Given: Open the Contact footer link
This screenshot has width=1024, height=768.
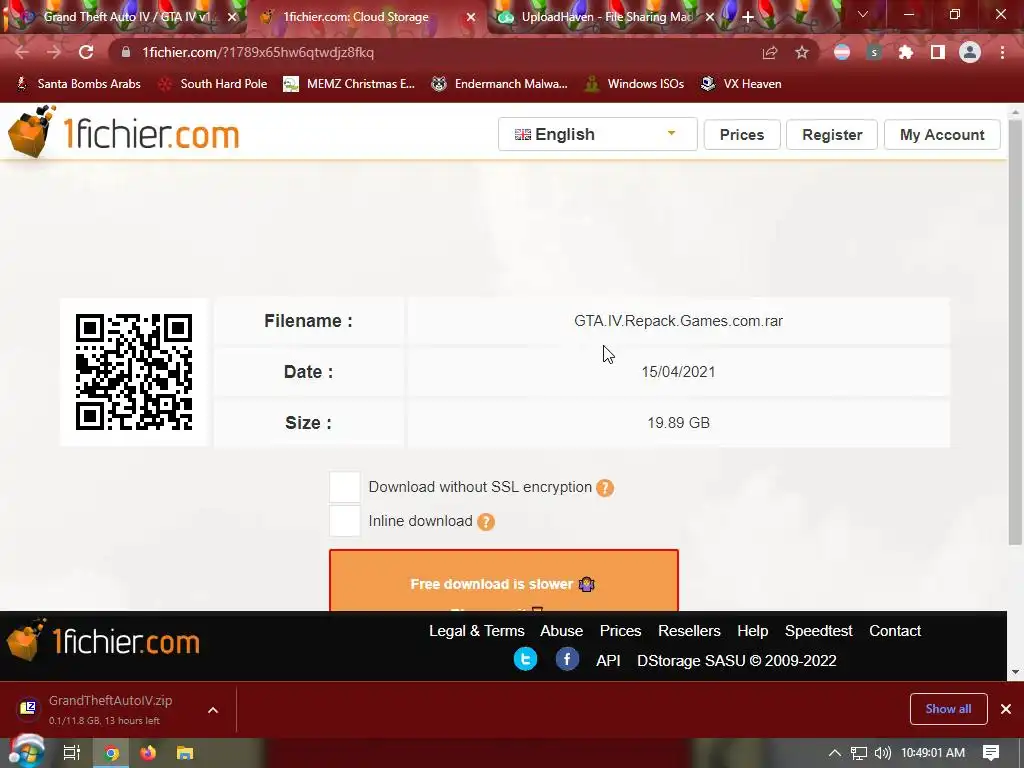Looking at the screenshot, I should [895, 631].
